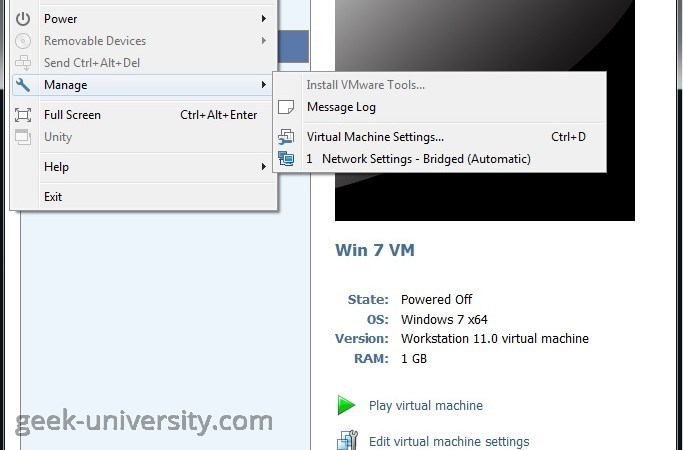Click the Power menu icon

(x=23, y=19)
